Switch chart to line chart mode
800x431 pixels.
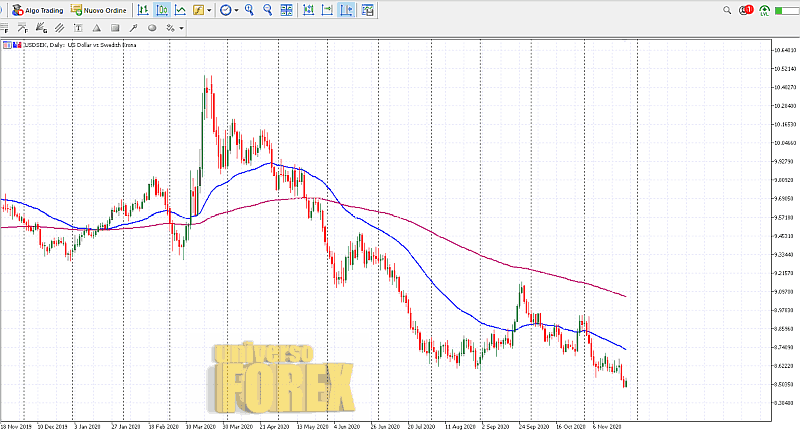(180, 10)
